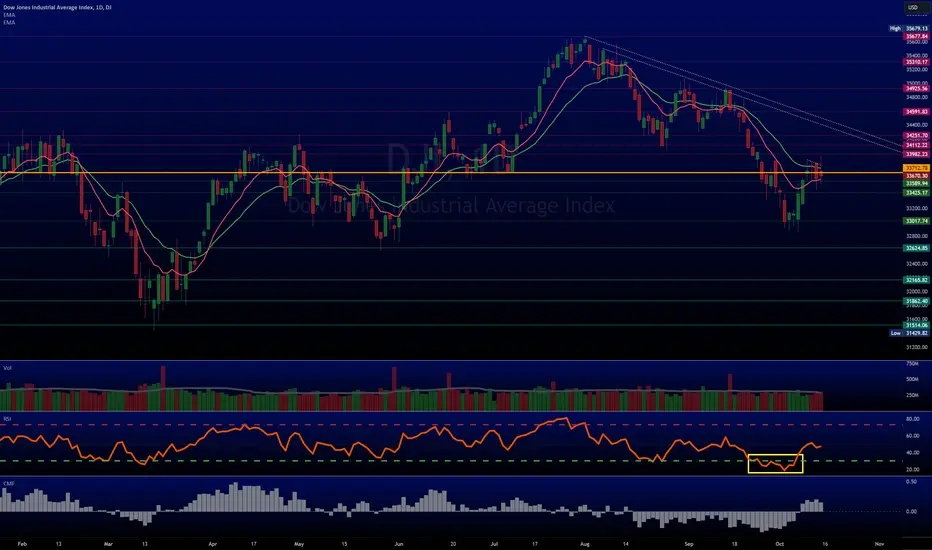This screenshot has width=932, height=550.
Task: Select the 33982.23 price level tag
Action: coord(916,154)
